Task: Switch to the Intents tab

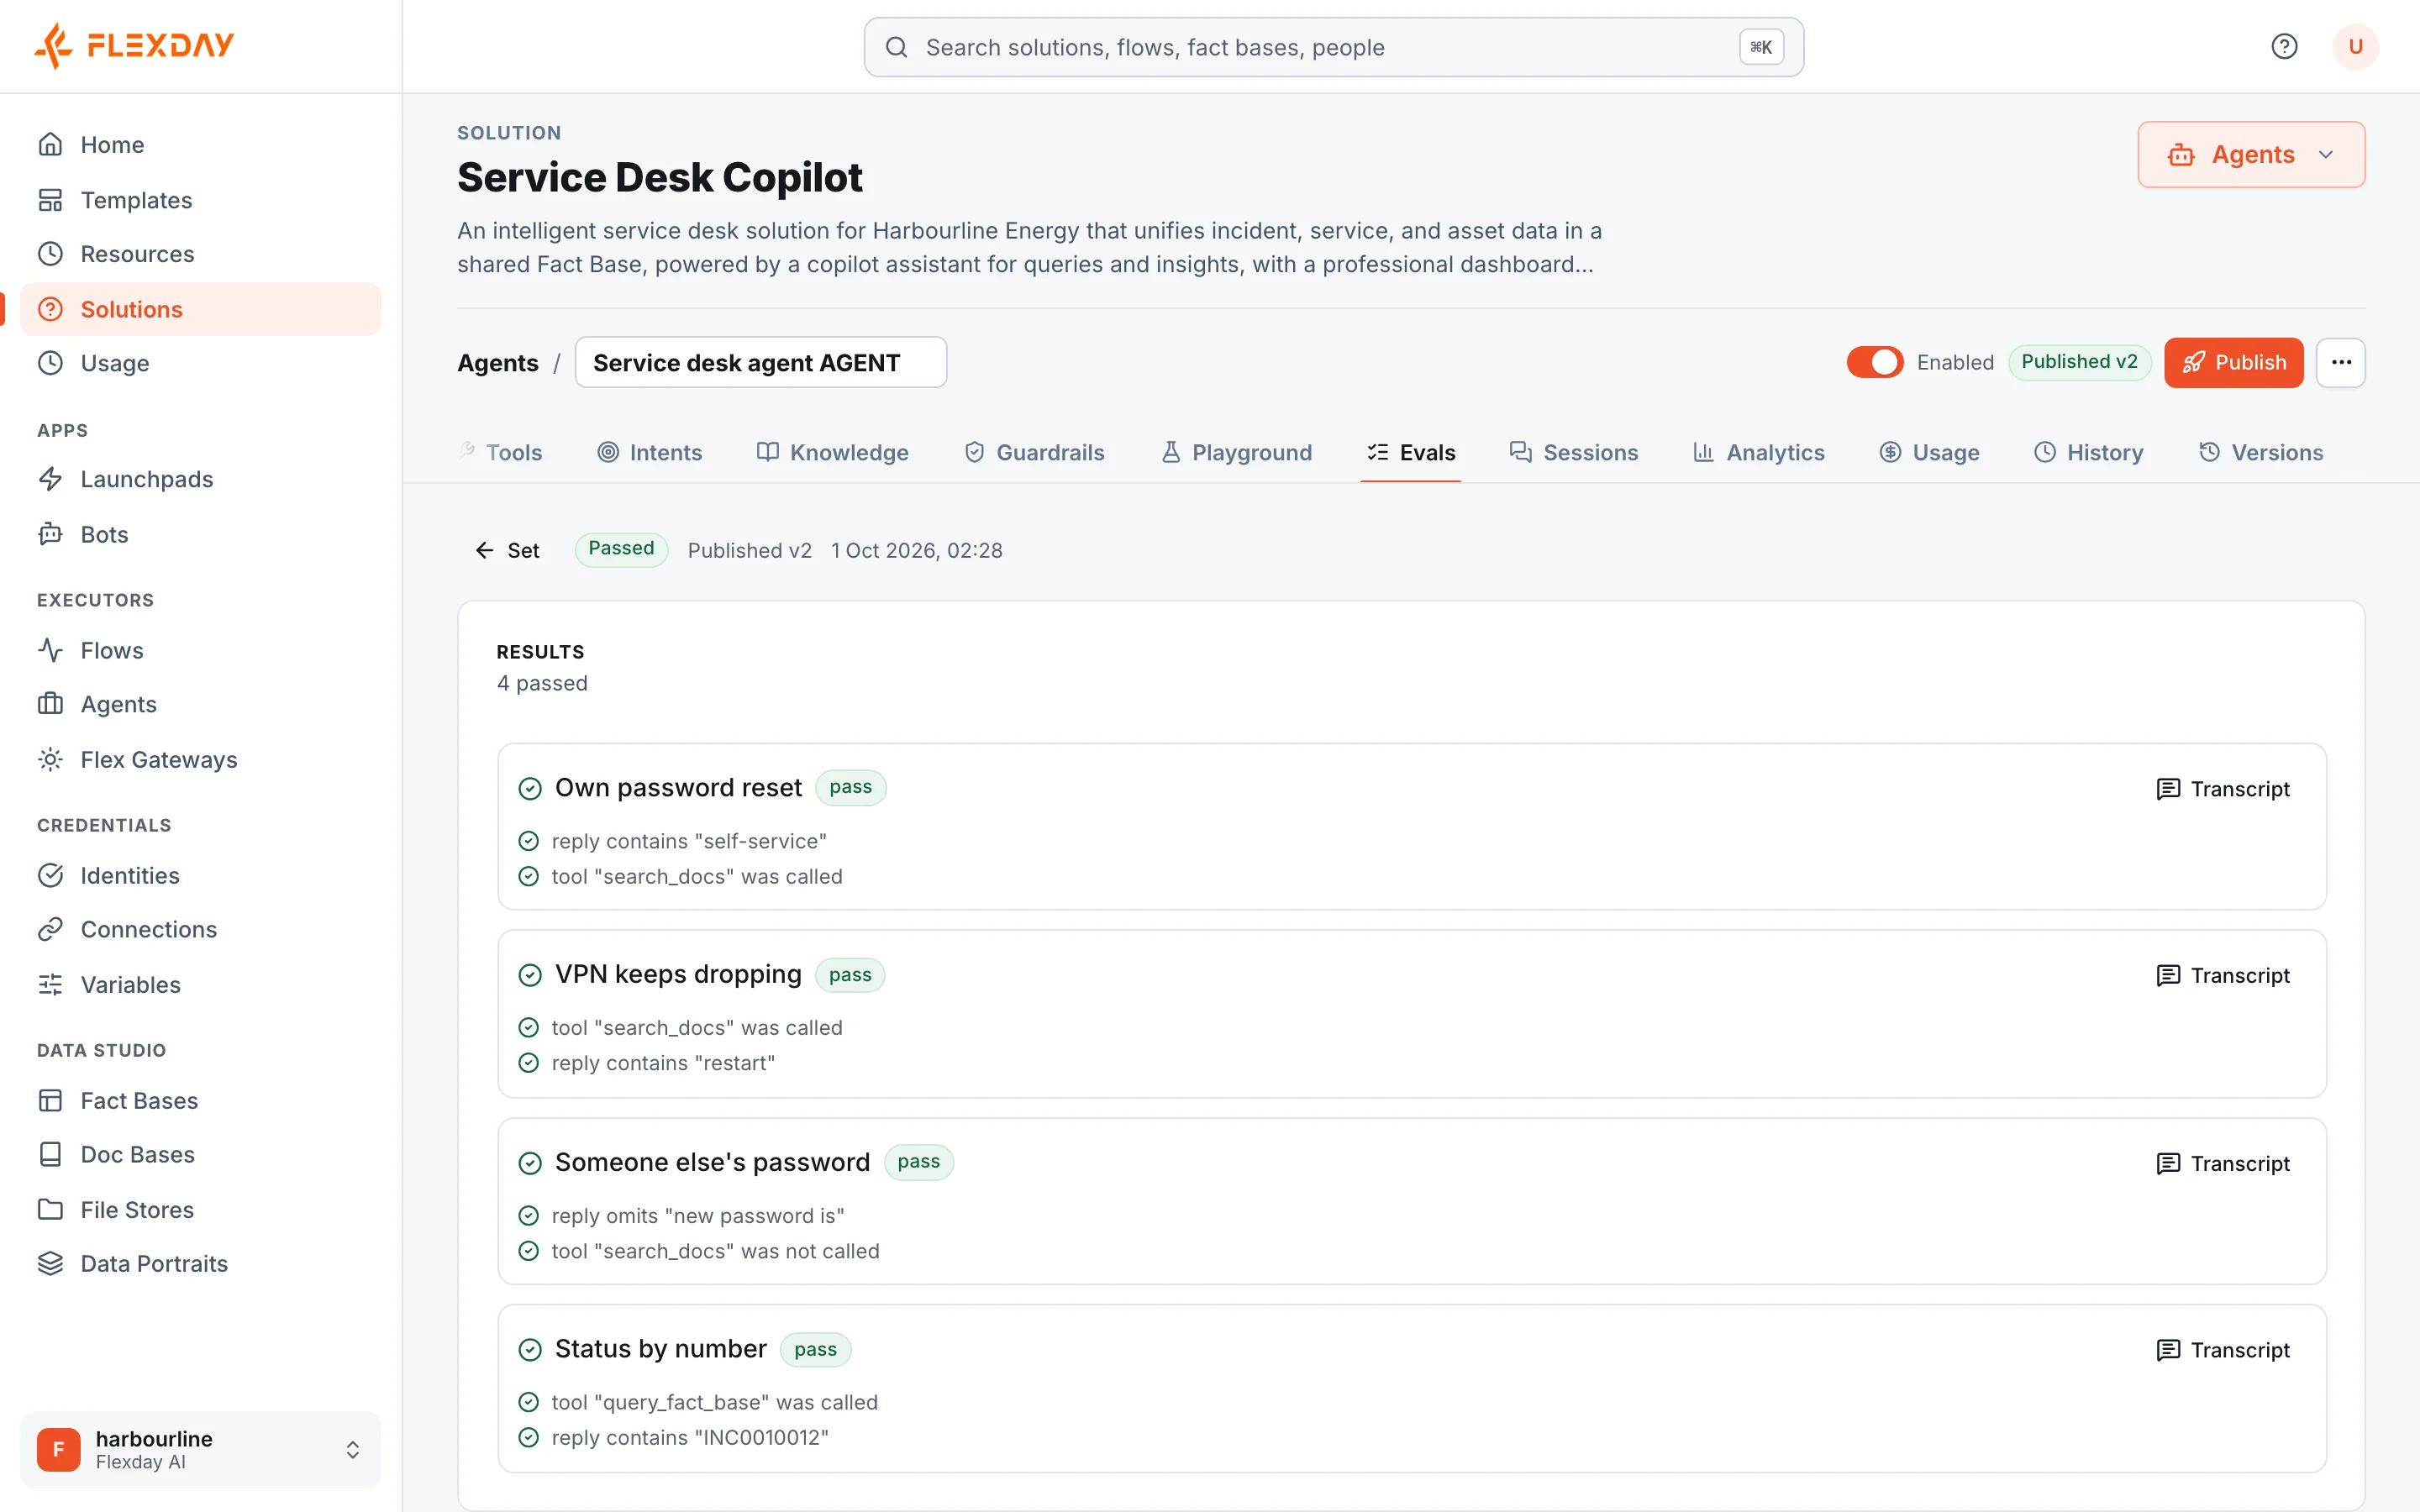Action: [650, 452]
